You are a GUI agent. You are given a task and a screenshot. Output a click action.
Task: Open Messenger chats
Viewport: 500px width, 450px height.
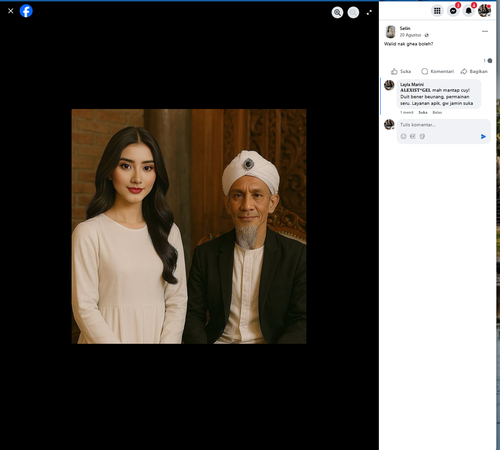coord(453,11)
